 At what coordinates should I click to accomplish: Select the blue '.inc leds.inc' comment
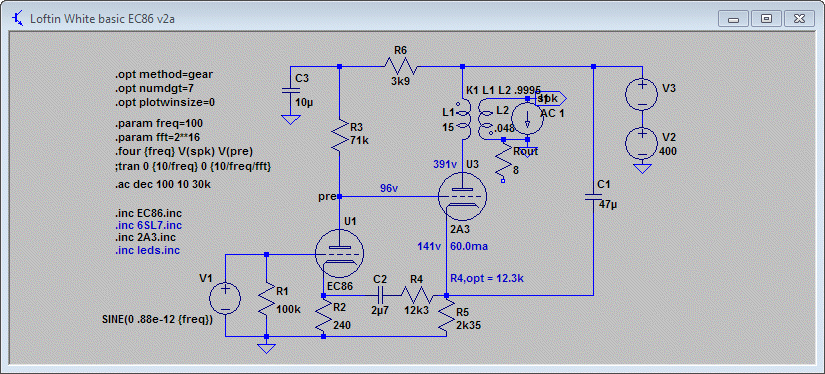coord(147,251)
